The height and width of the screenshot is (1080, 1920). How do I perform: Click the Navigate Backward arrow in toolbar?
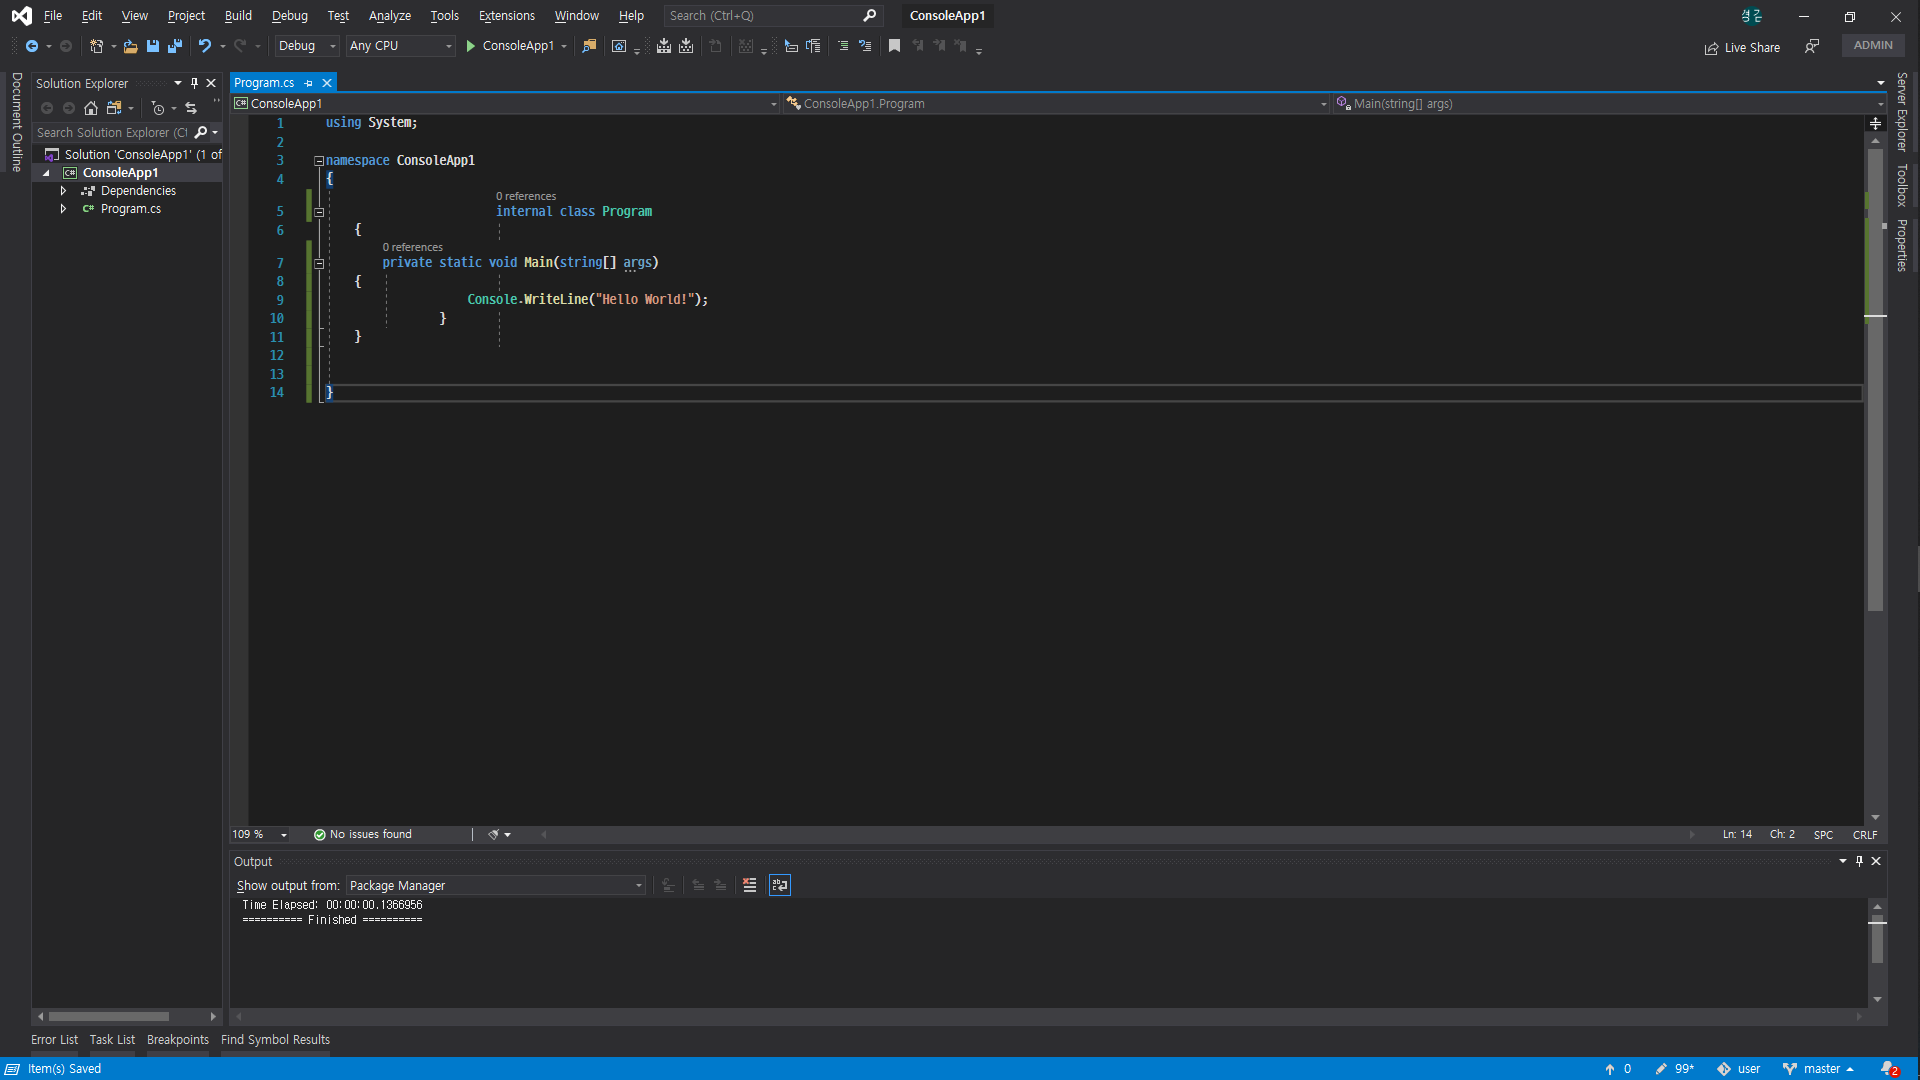[x=32, y=46]
